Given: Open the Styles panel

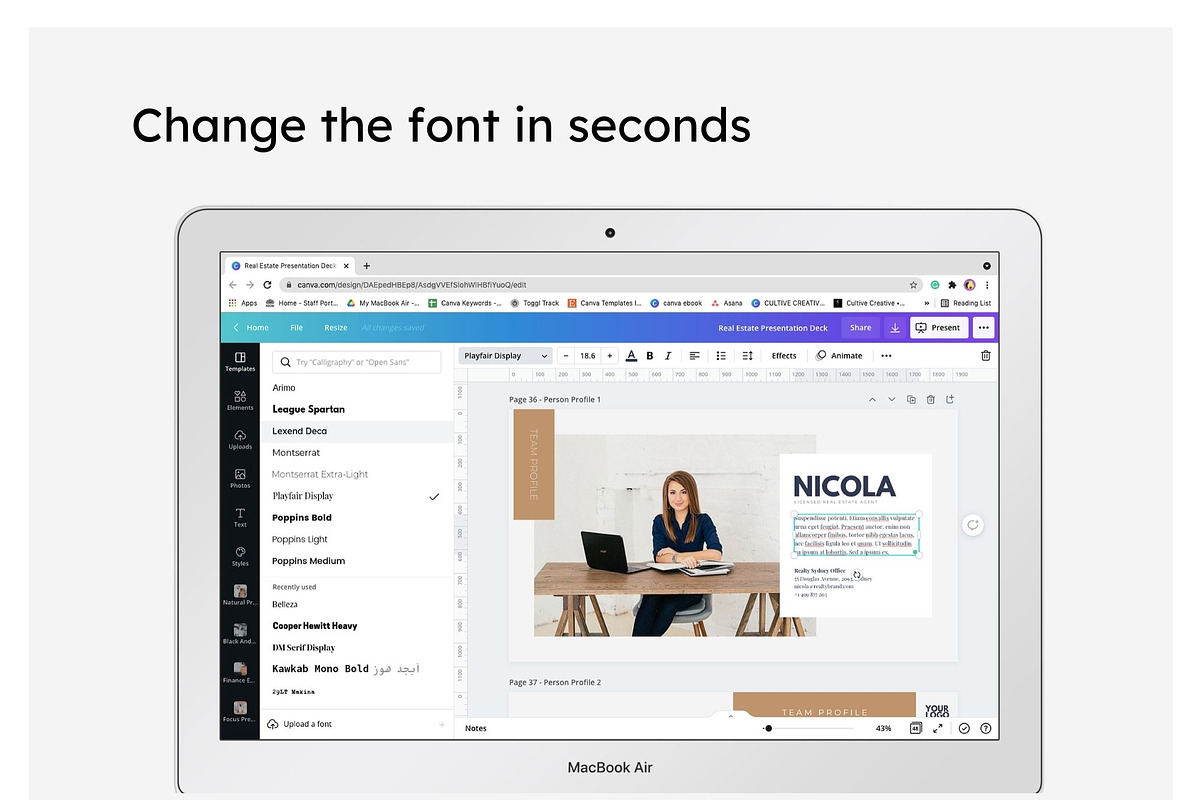Looking at the screenshot, I should click(x=240, y=556).
